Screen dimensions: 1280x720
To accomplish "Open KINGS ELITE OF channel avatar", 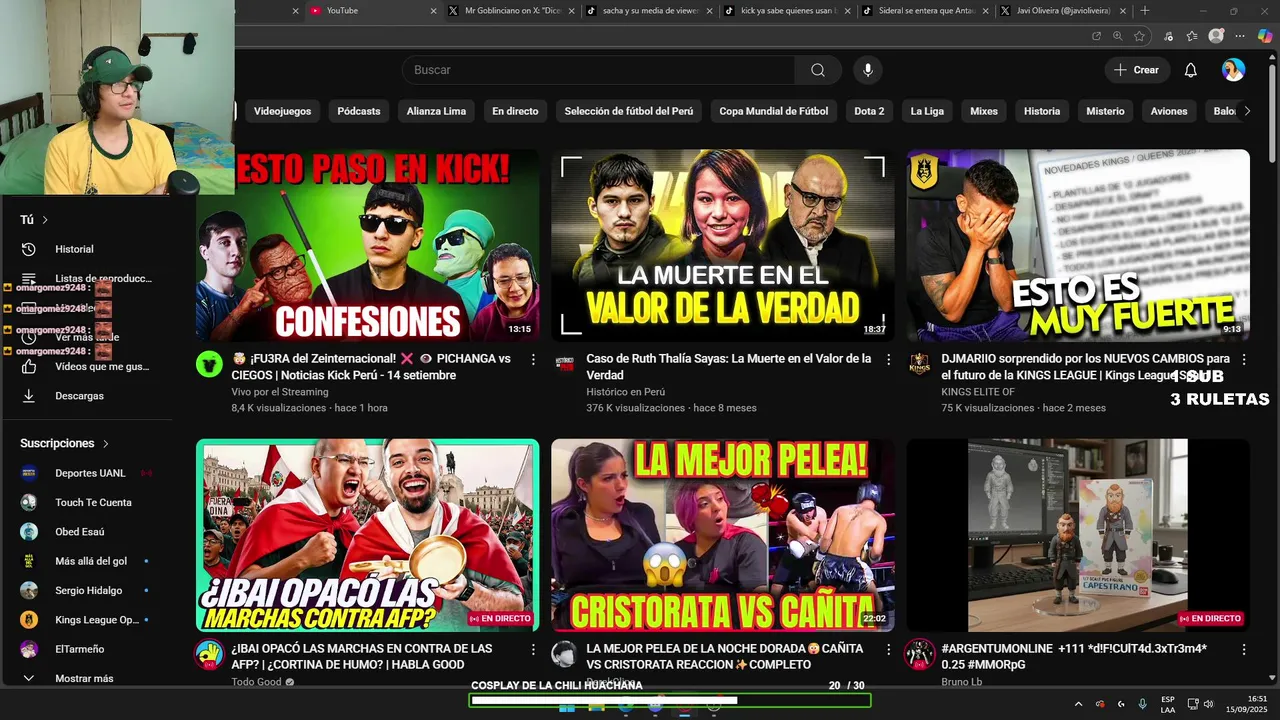I will [x=920, y=364].
